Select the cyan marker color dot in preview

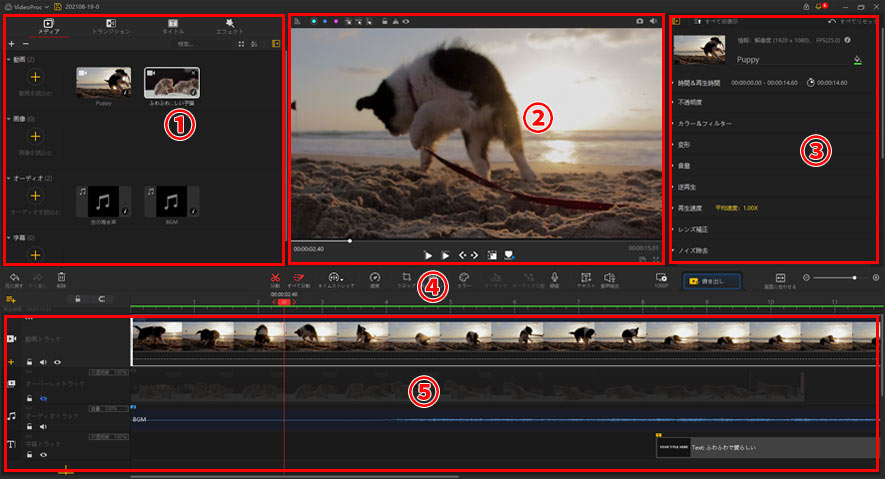tap(314, 21)
